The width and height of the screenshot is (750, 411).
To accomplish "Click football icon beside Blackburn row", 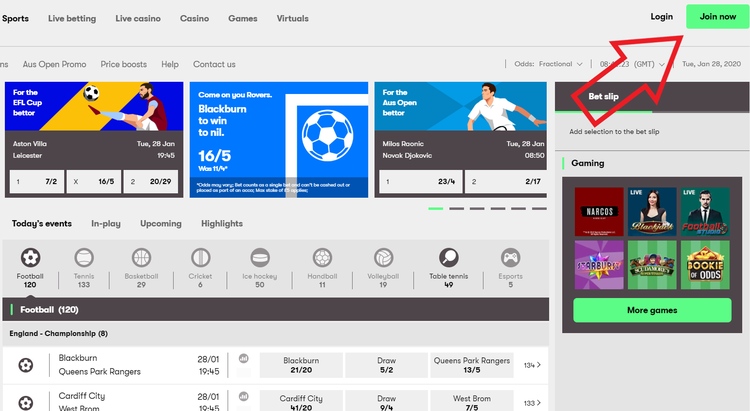I will click(26, 366).
